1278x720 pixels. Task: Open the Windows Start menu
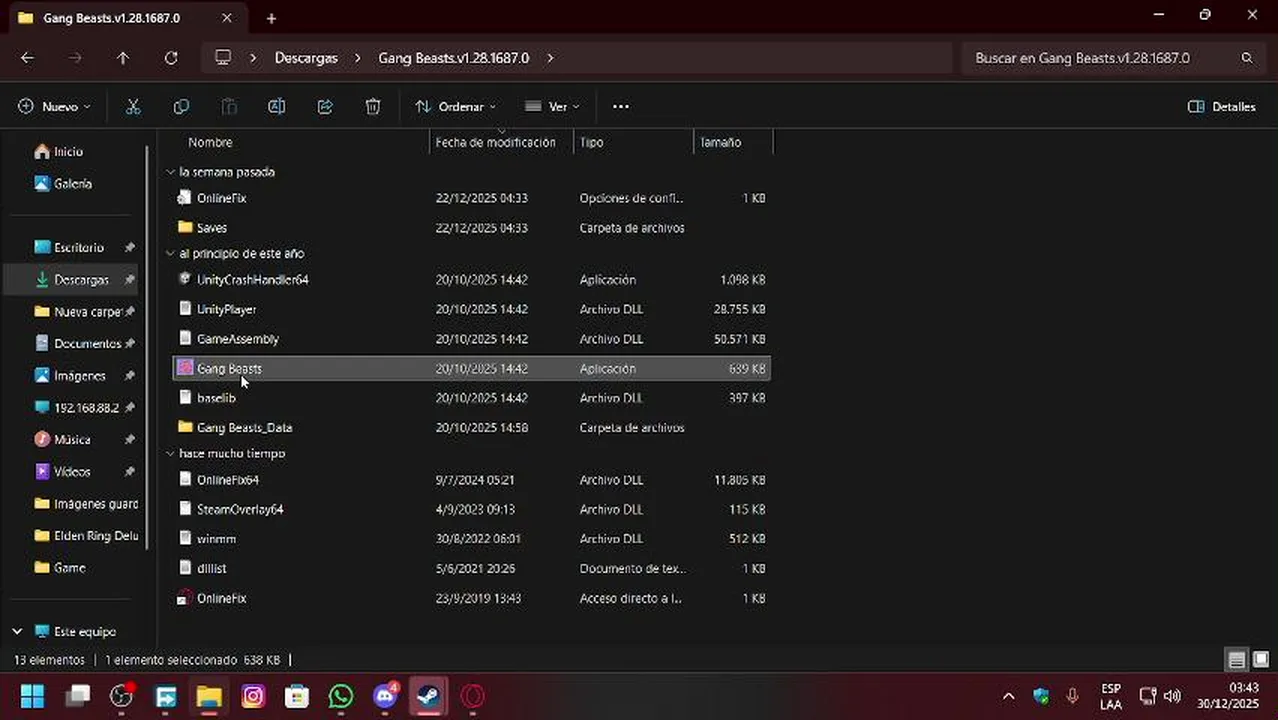[32, 696]
